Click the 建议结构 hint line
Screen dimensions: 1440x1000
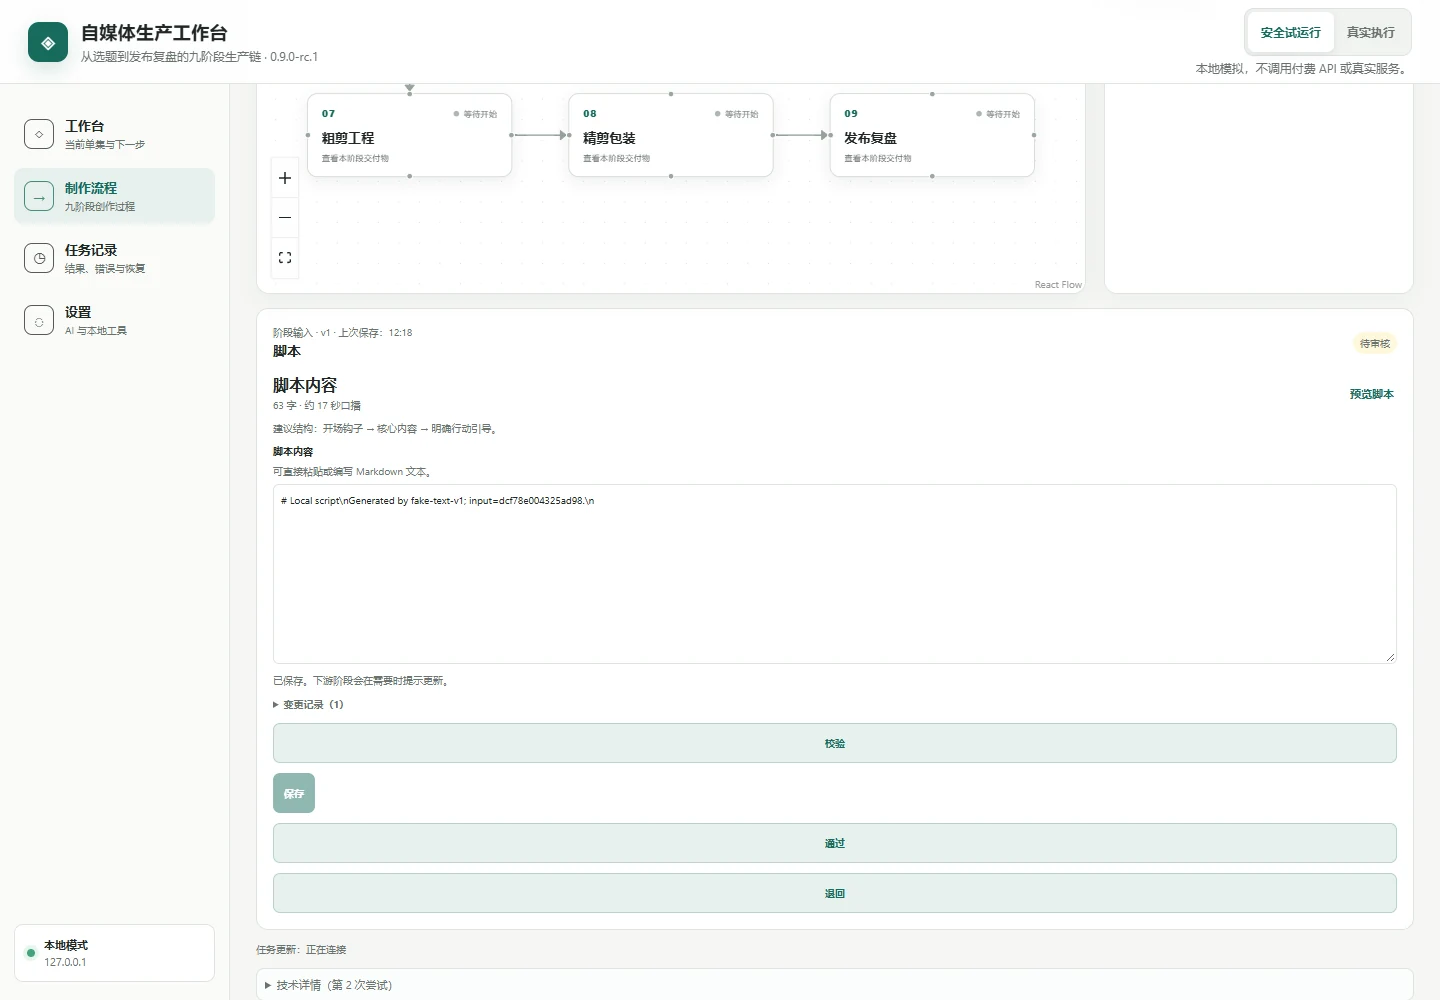point(386,429)
